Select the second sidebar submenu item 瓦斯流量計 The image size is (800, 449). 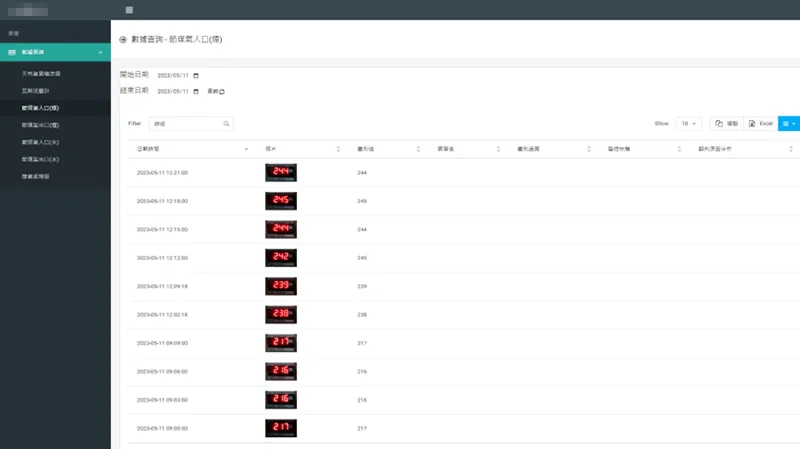click(x=35, y=91)
